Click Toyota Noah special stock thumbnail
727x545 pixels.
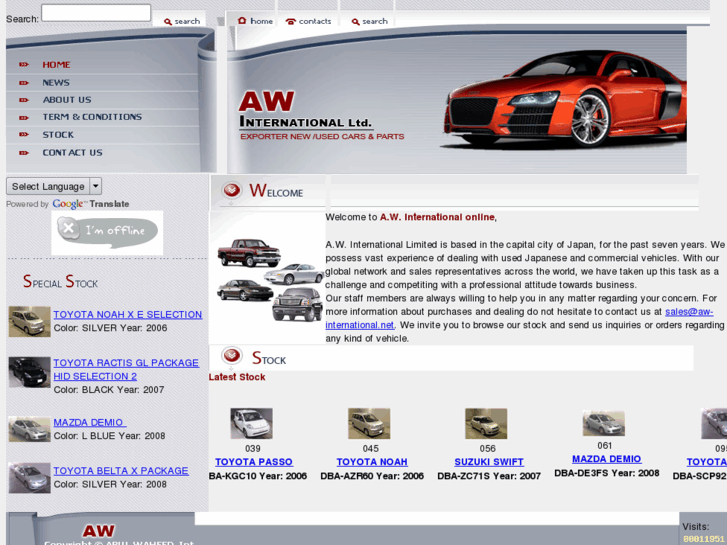click(30, 321)
